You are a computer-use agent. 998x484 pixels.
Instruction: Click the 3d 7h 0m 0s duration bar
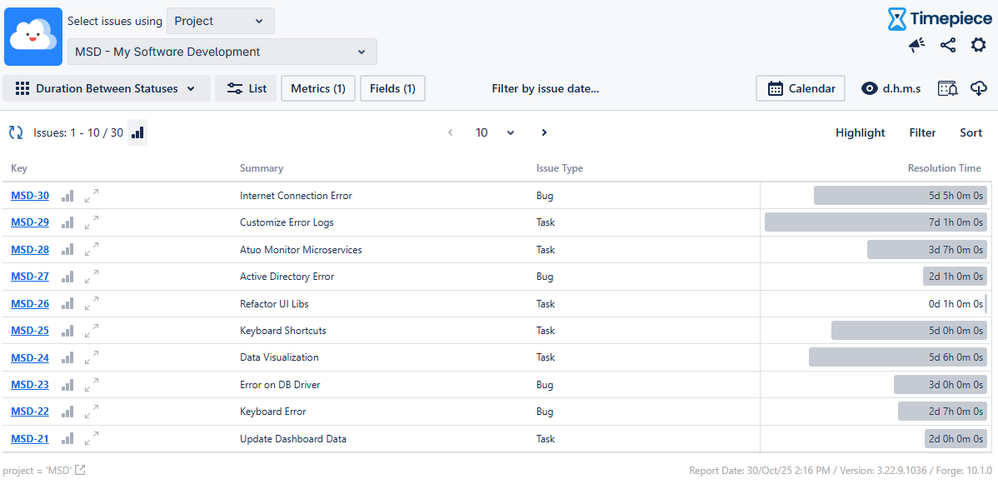[x=927, y=250]
